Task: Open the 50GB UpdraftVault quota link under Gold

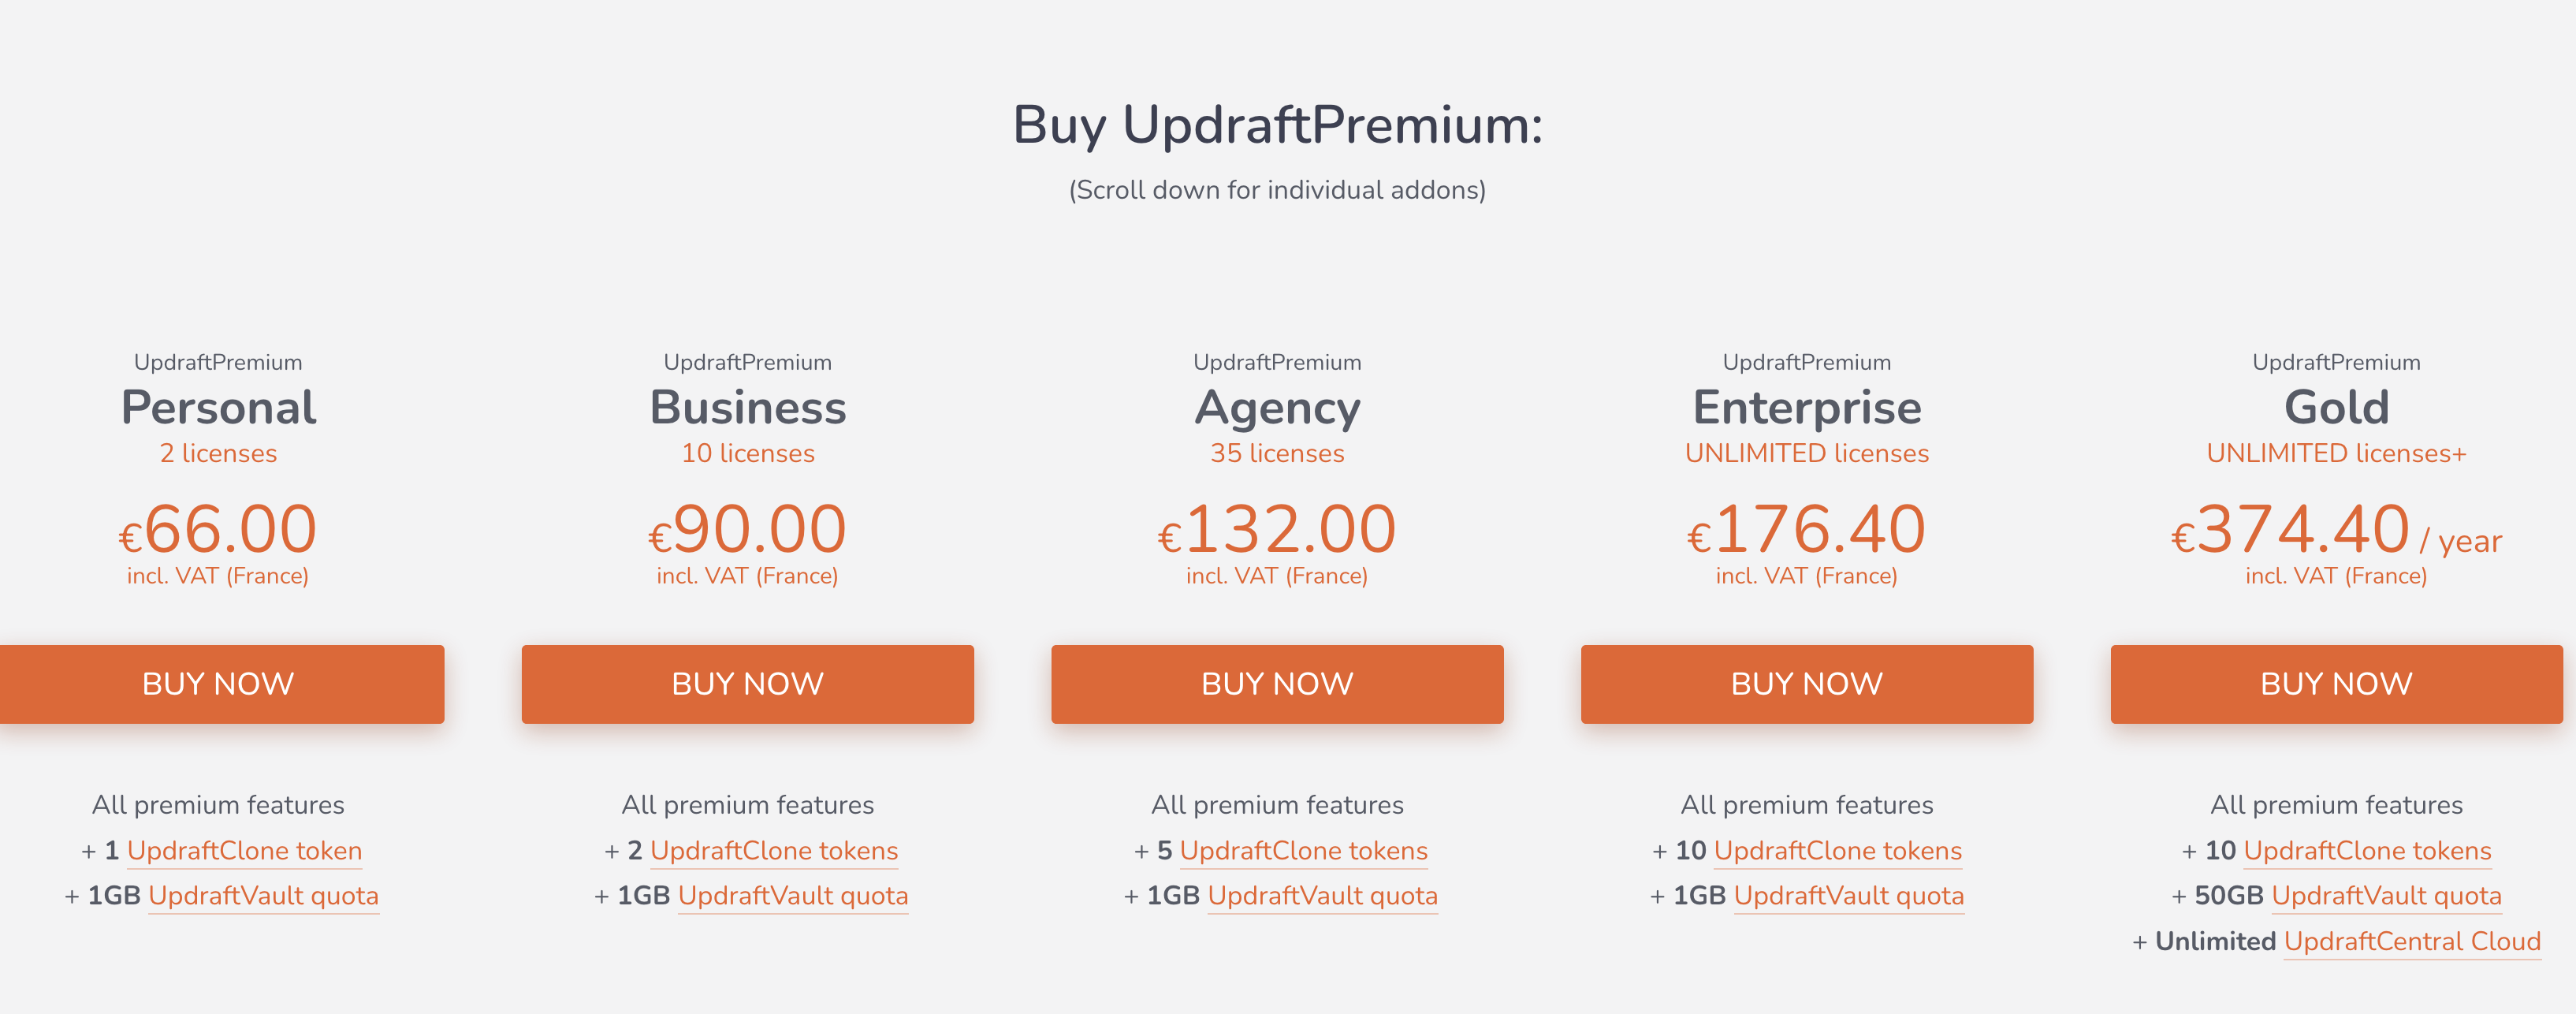Action: pyautogui.click(x=2386, y=896)
